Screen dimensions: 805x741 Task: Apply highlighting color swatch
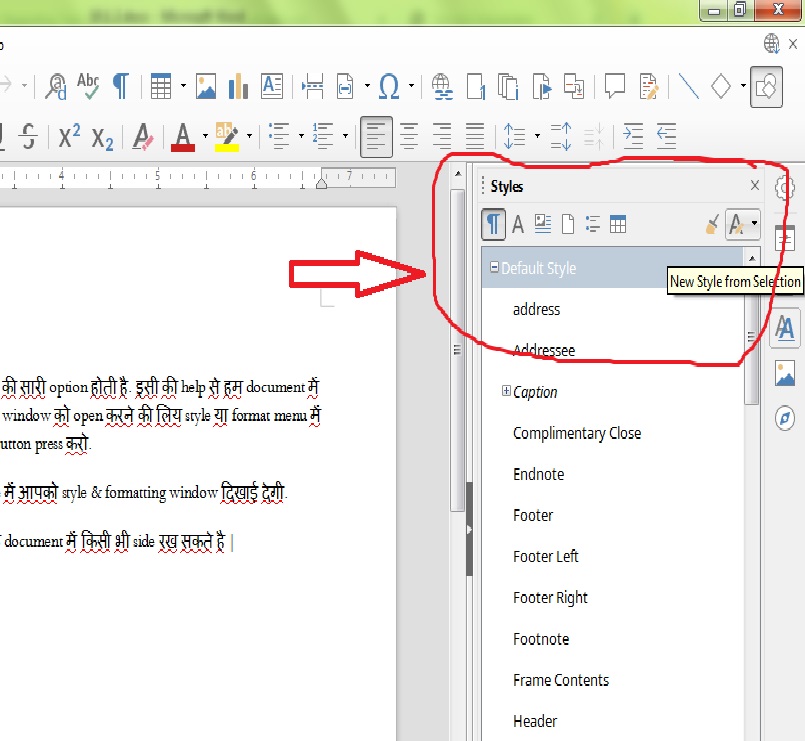tap(224, 137)
